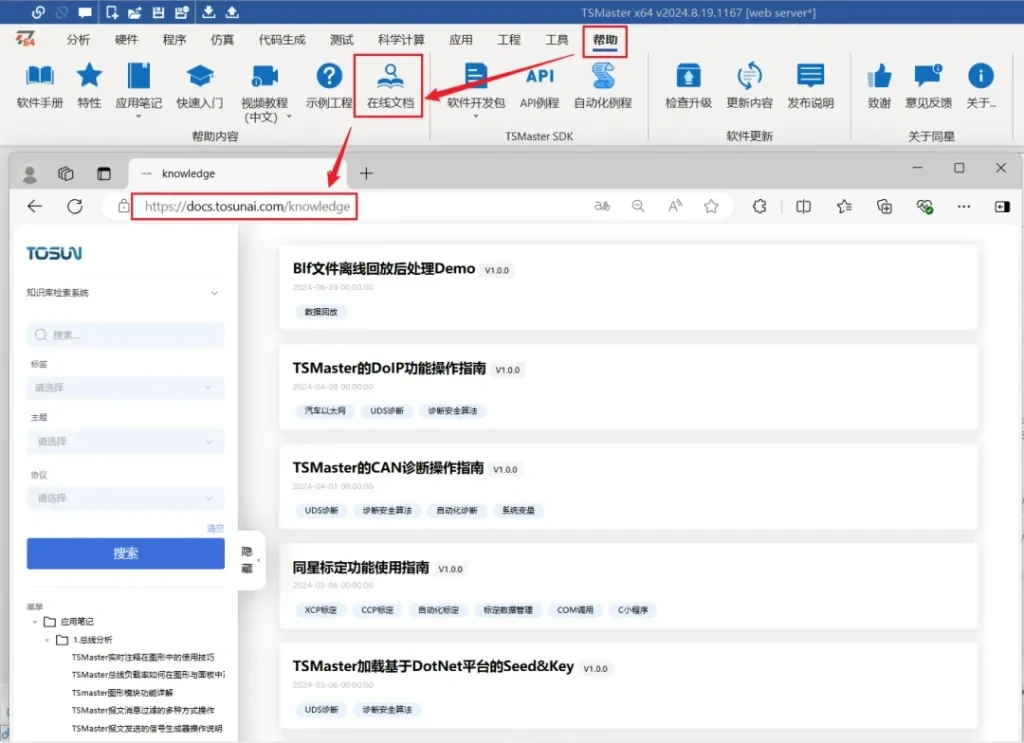The width and height of the screenshot is (1024, 743).
Task: Expand the 标签 tag dropdown
Action: click(x=125, y=387)
